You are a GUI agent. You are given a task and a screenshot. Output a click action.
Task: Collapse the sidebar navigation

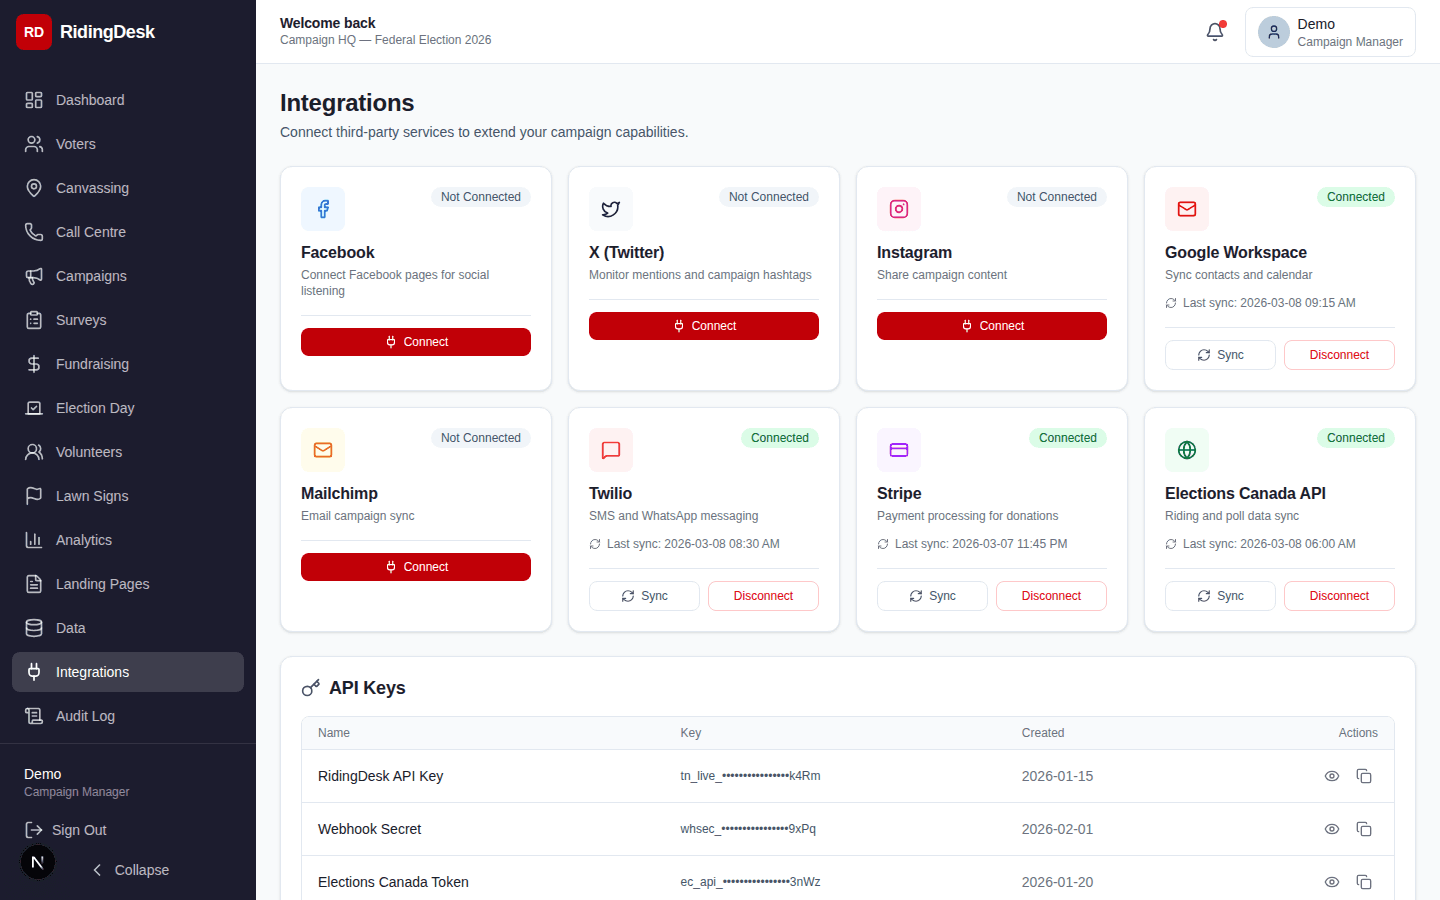pos(130,870)
